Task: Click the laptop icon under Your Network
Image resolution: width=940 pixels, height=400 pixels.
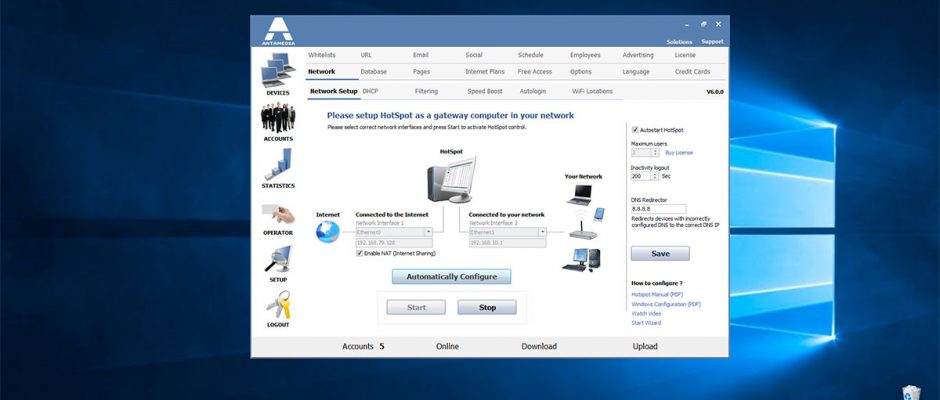Action: pos(579,194)
